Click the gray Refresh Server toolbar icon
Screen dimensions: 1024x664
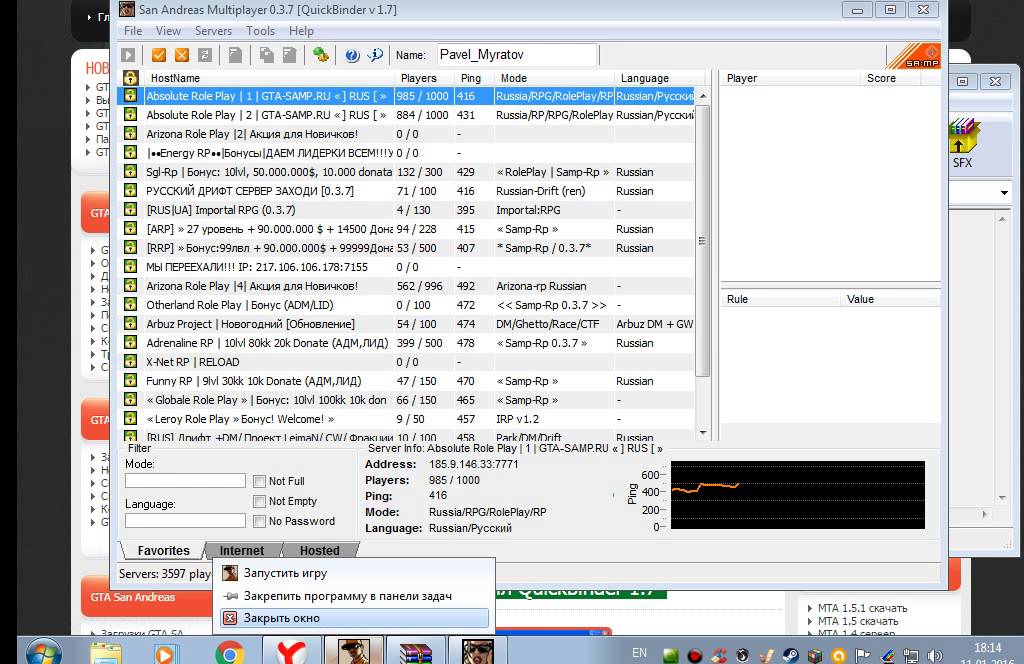point(205,55)
